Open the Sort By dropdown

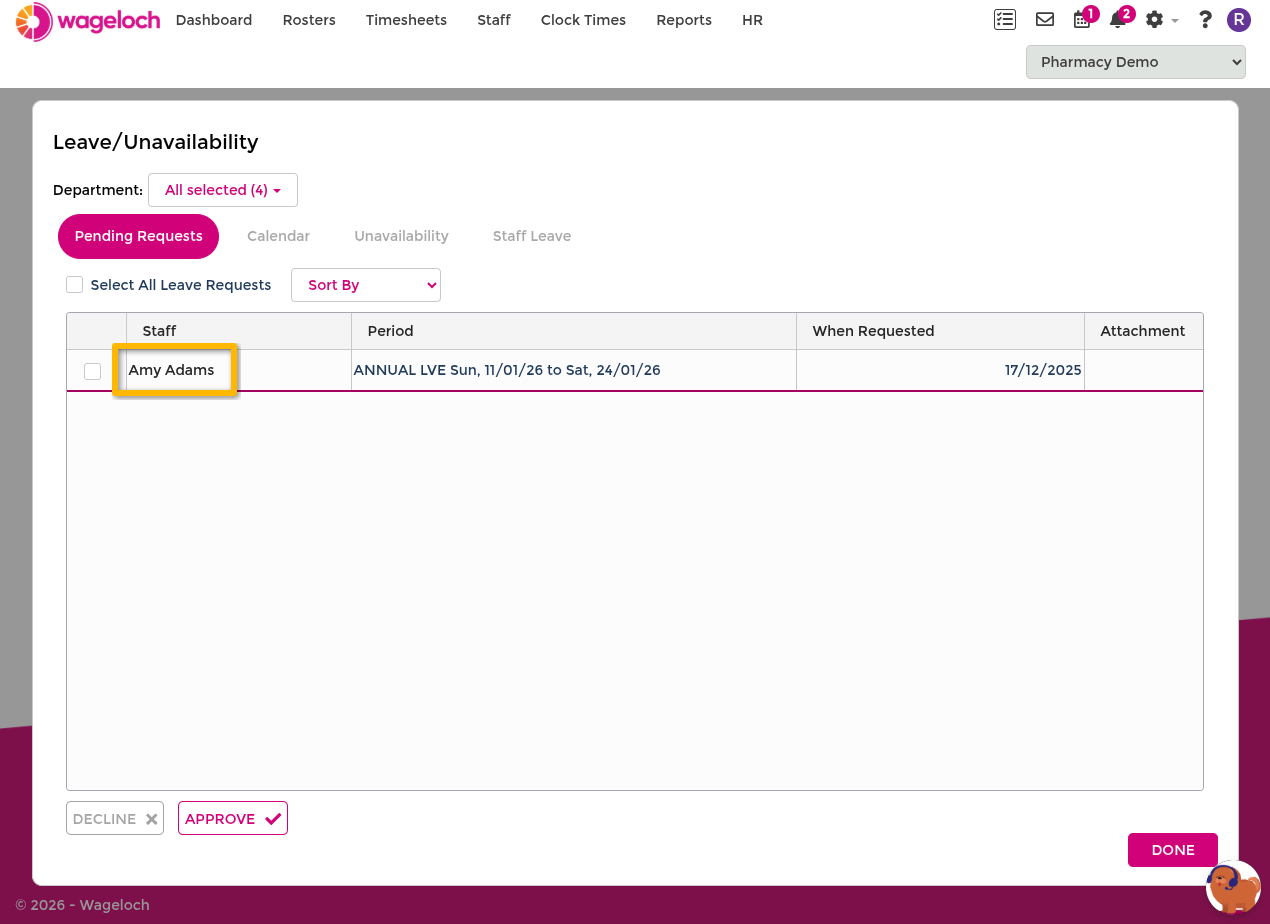point(366,285)
